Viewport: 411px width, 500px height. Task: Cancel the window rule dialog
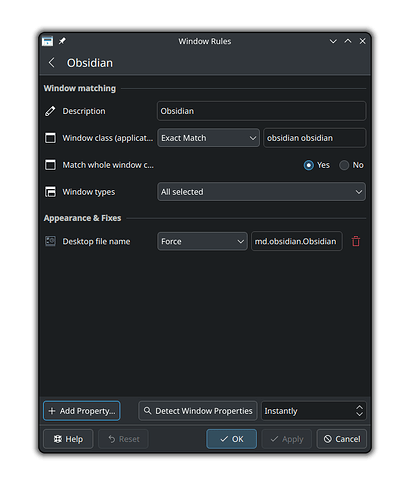pos(342,439)
